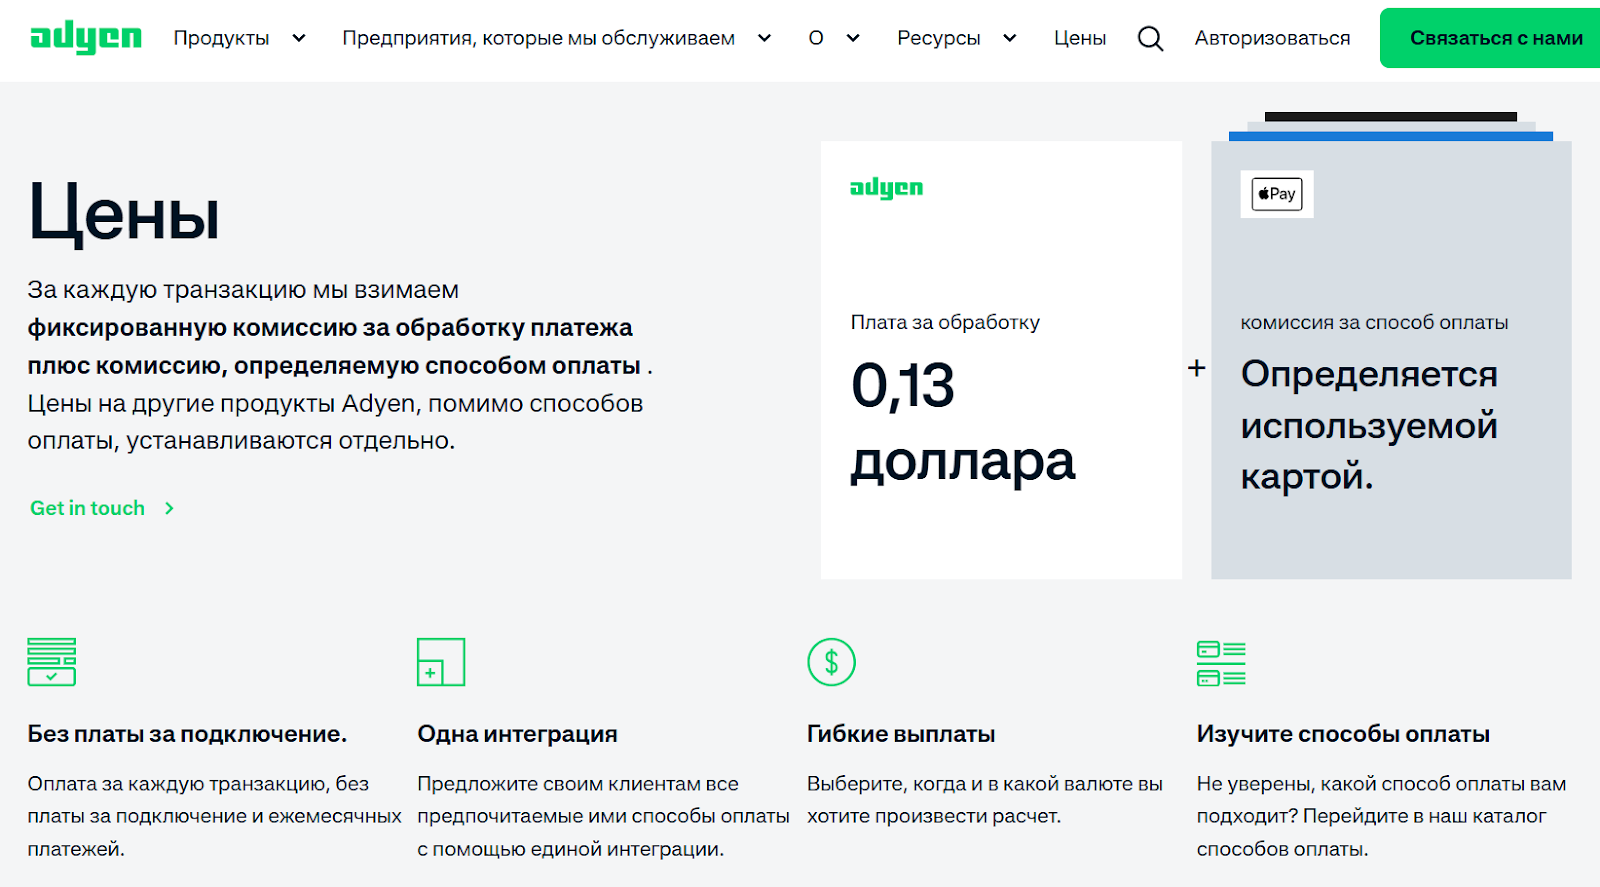
Task: Click the payment methods list icon
Action: pyautogui.click(x=1221, y=663)
